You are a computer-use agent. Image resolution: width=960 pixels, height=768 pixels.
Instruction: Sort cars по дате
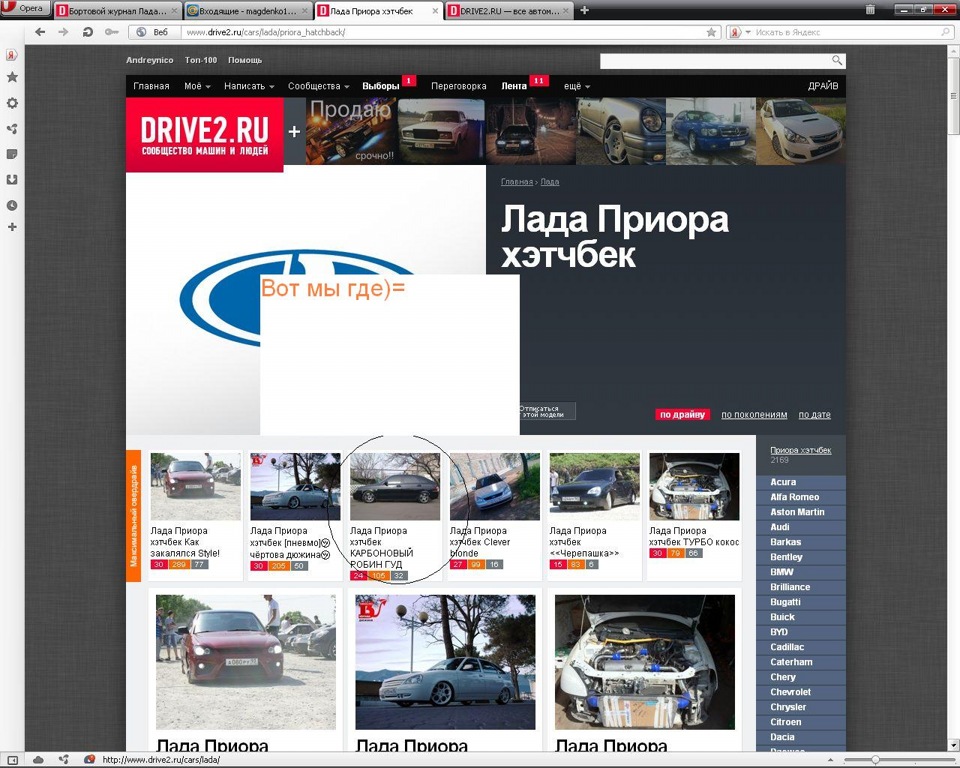tap(814, 415)
